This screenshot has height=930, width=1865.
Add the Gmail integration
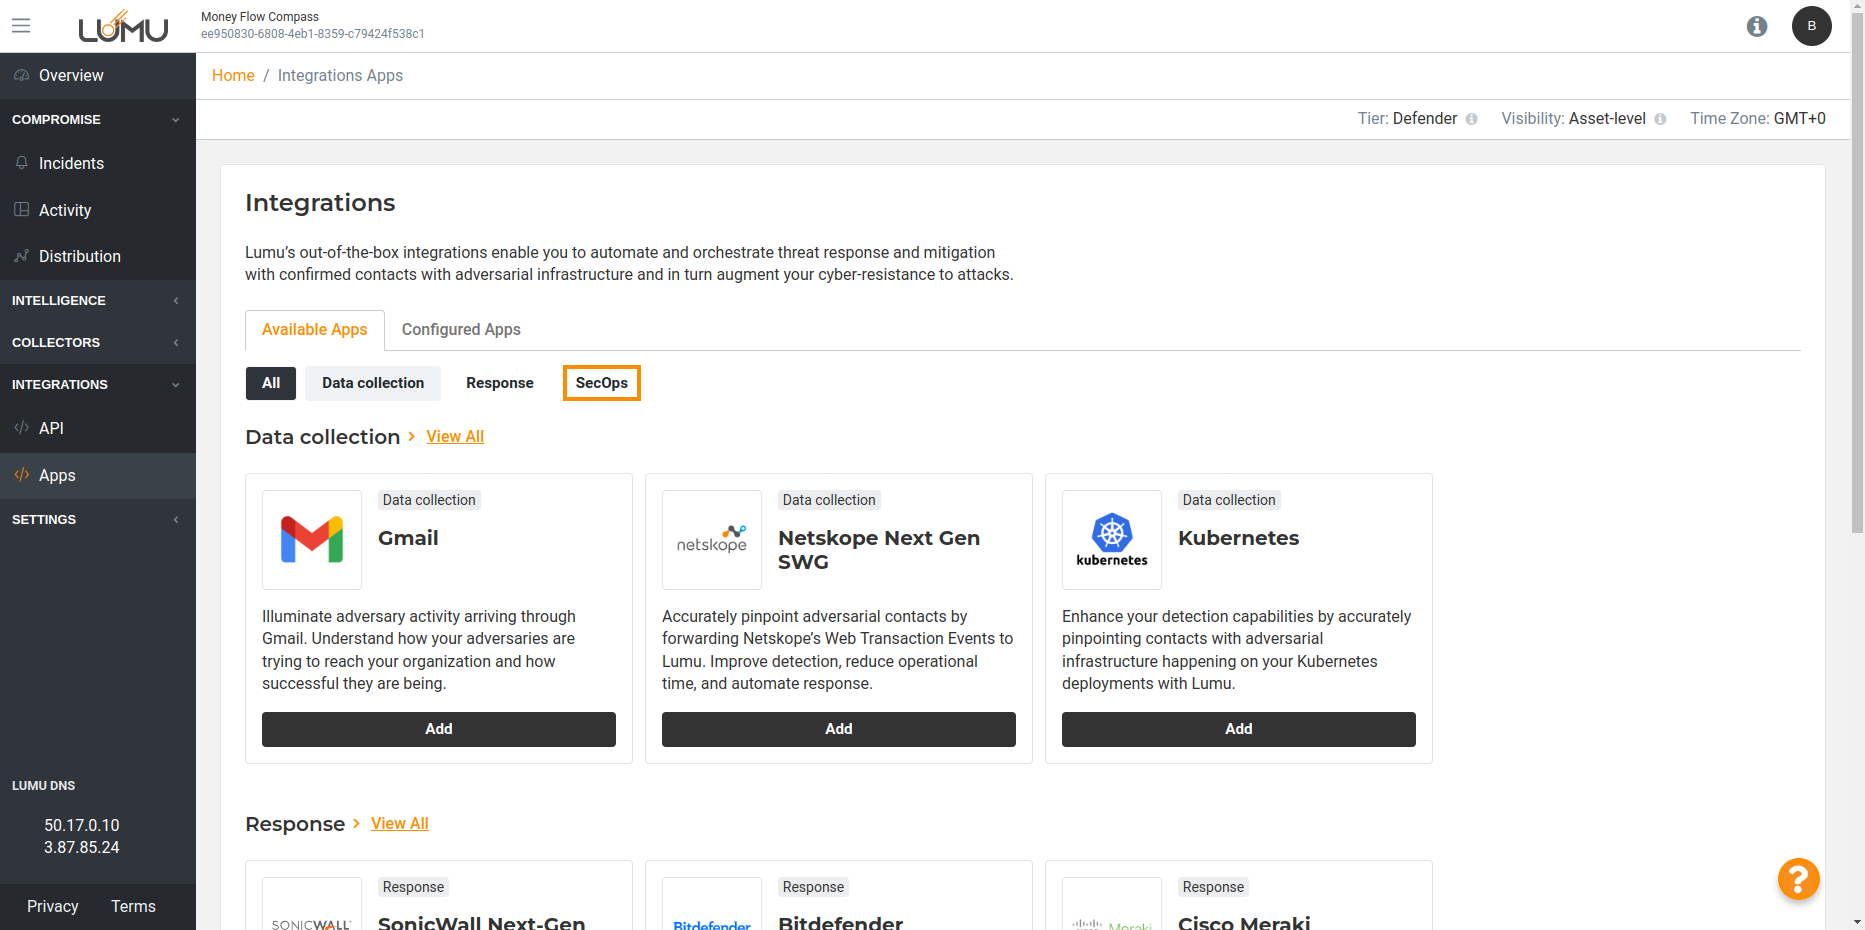pos(438,729)
